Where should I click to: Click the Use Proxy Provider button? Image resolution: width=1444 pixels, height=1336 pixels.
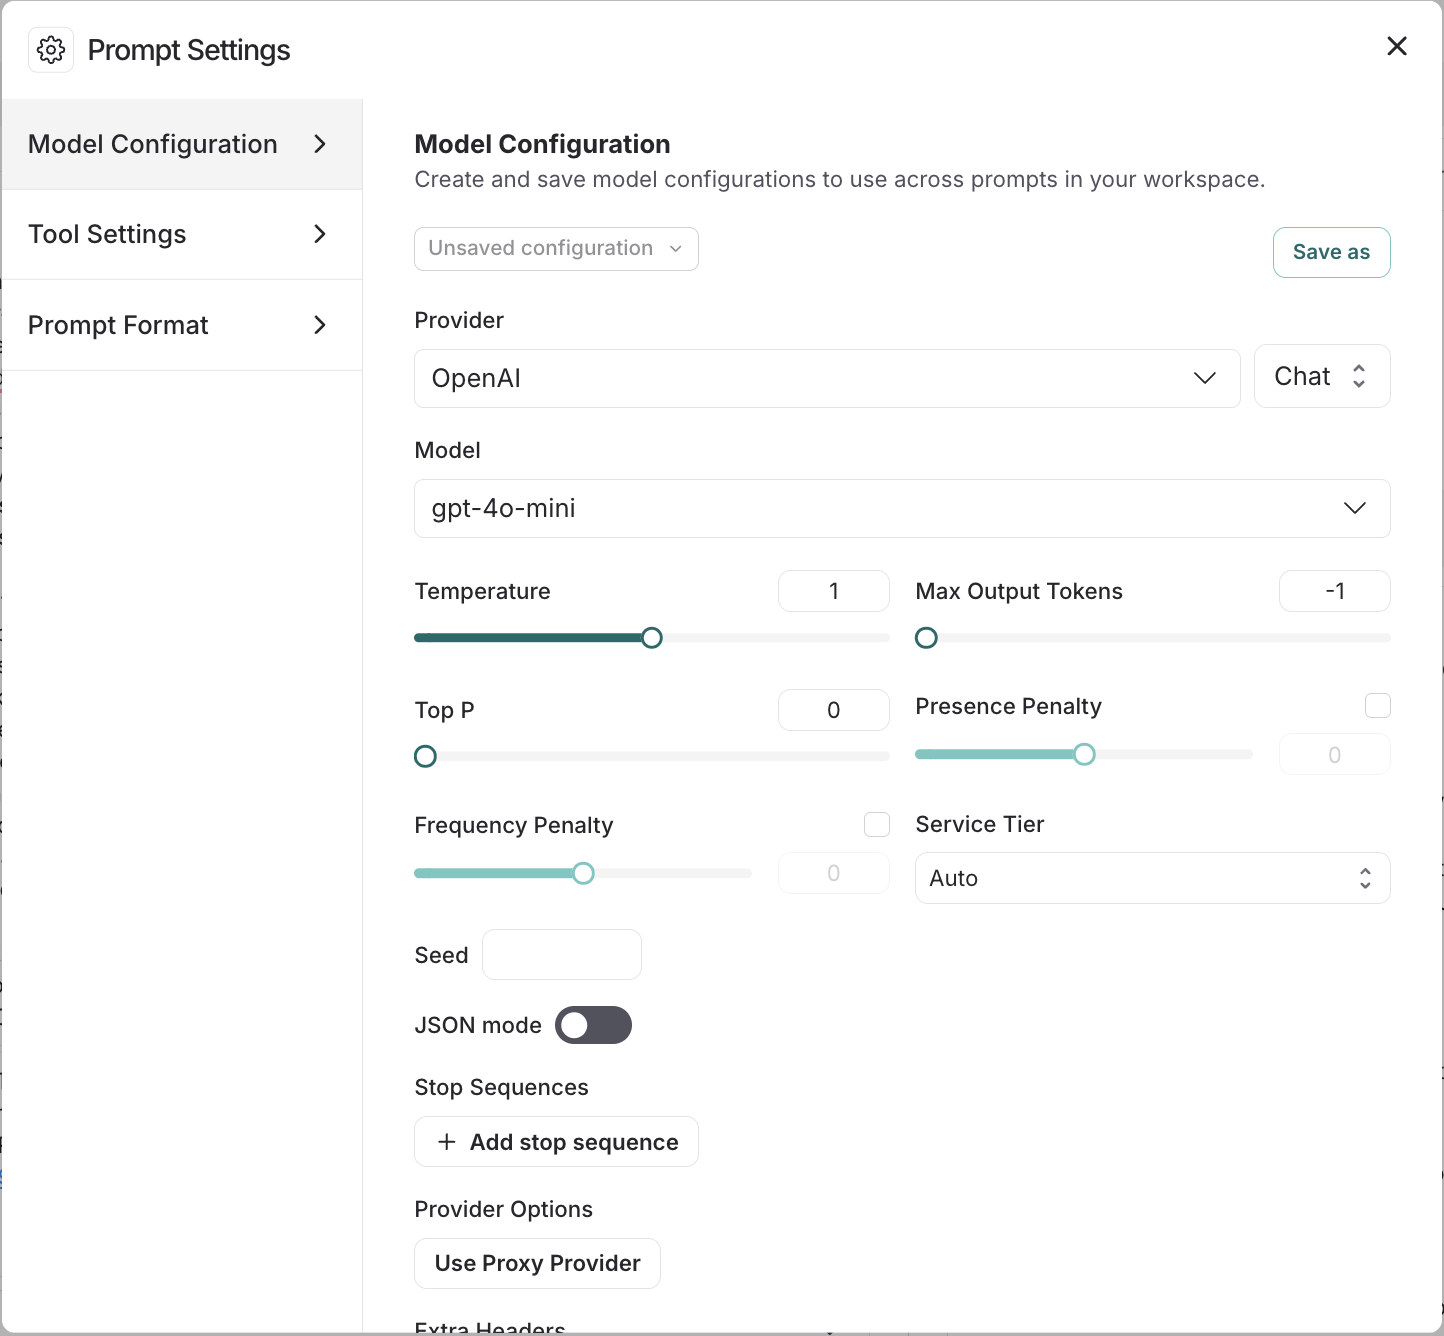[537, 1263]
